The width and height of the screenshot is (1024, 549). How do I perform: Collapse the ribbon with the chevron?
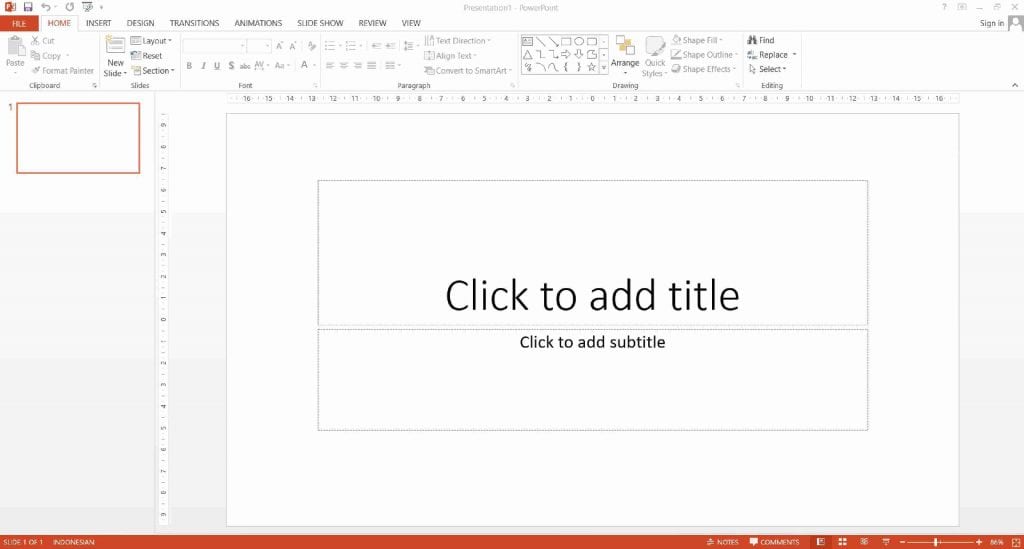point(1015,85)
